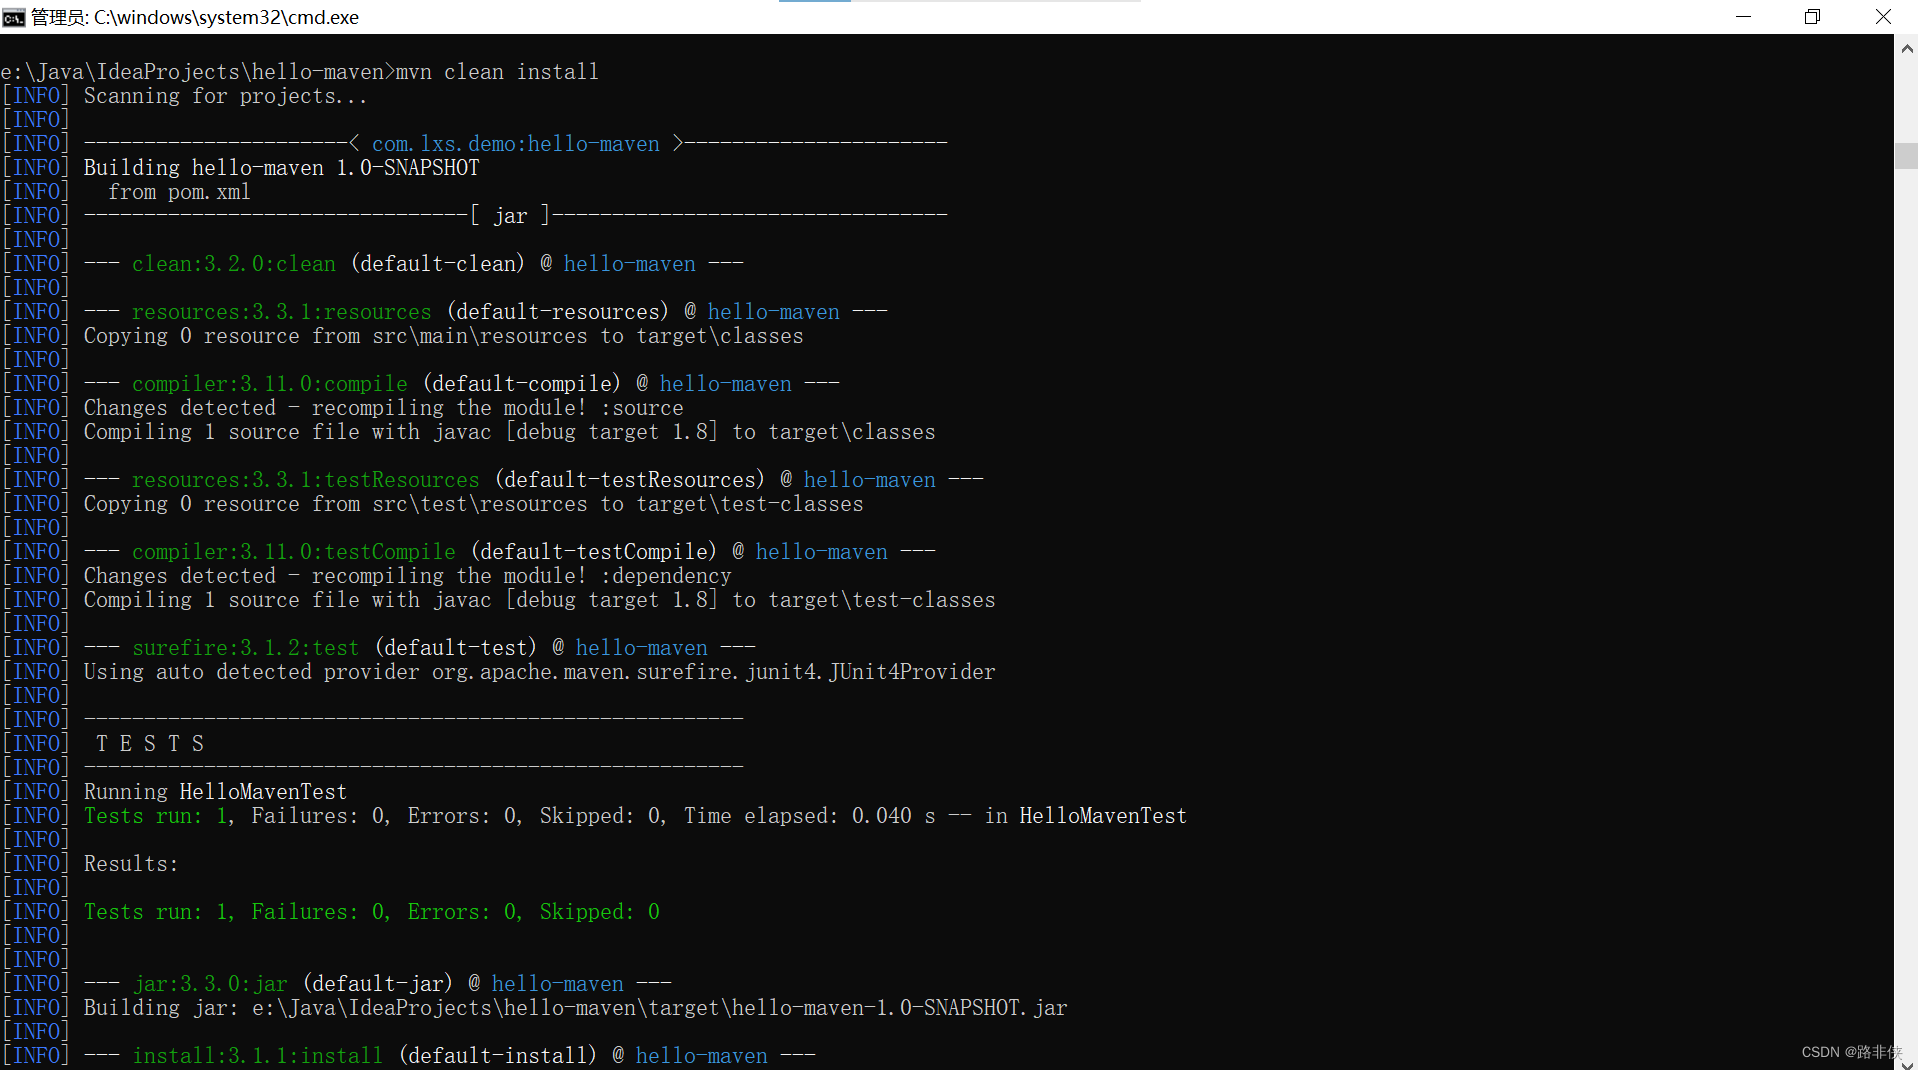Image resolution: width=1918 pixels, height=1070 pixels.
Task: Click 'target\test-classes' copying resource line
Action: click(x=473, y=504)
